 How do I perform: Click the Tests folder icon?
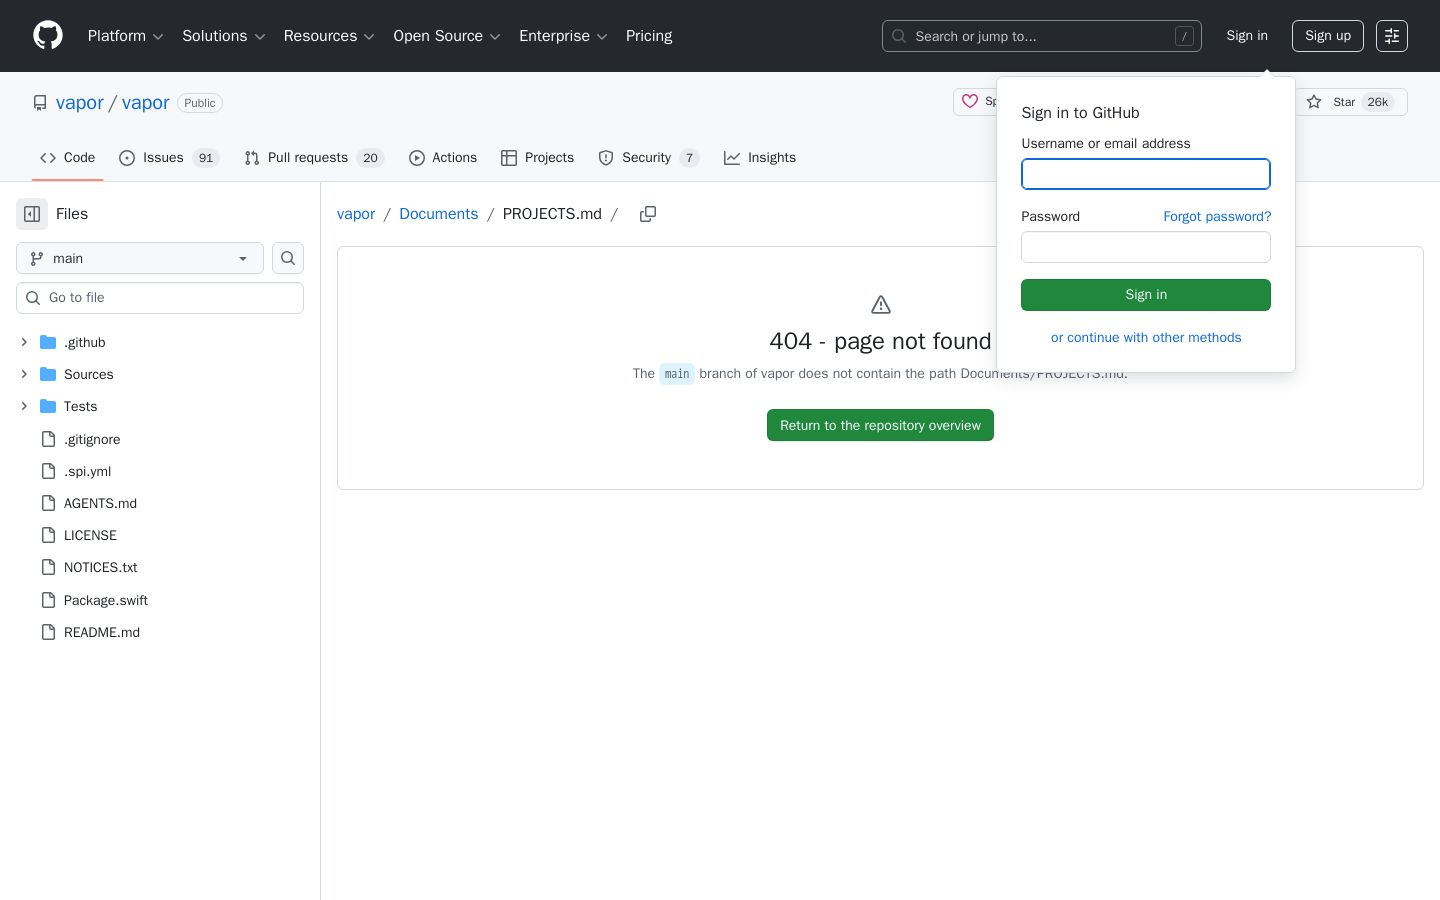click(48, 406)
